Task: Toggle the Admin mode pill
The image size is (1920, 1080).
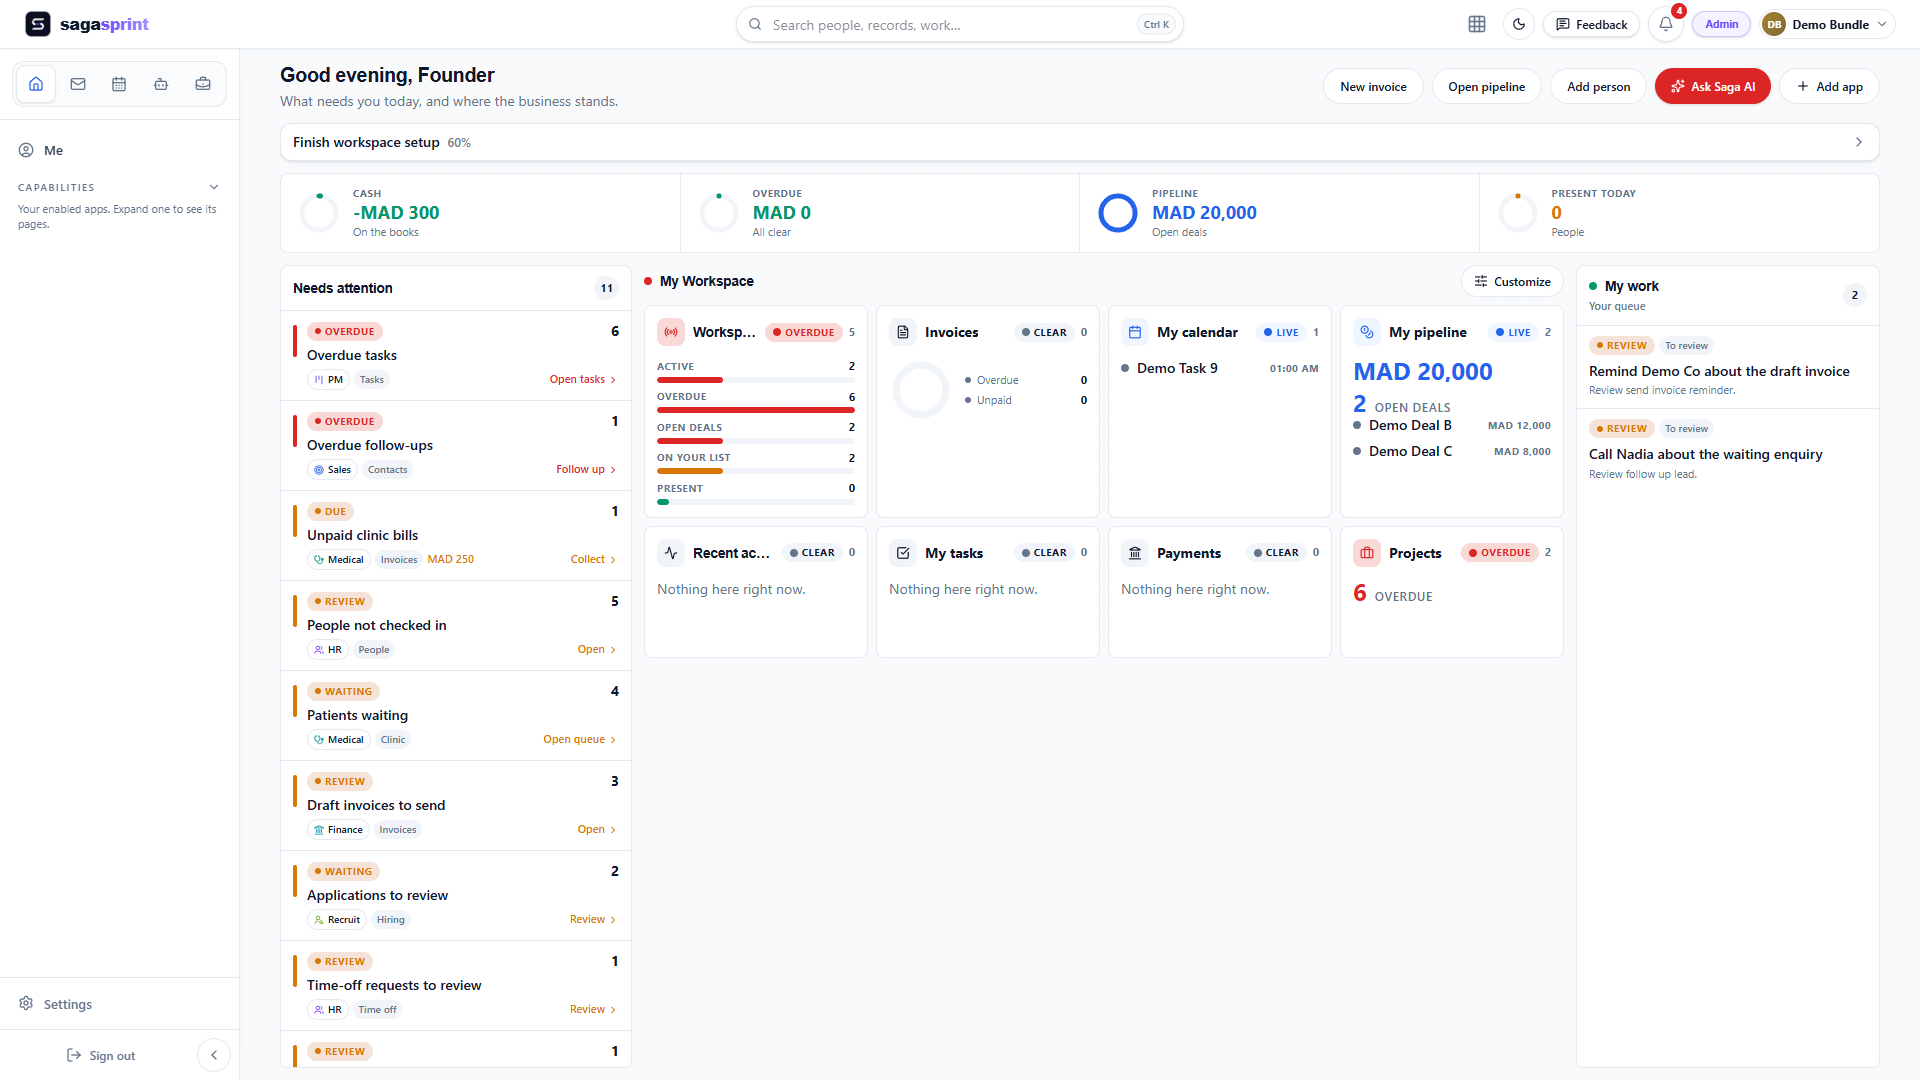Action: (x=1721, y=24)
